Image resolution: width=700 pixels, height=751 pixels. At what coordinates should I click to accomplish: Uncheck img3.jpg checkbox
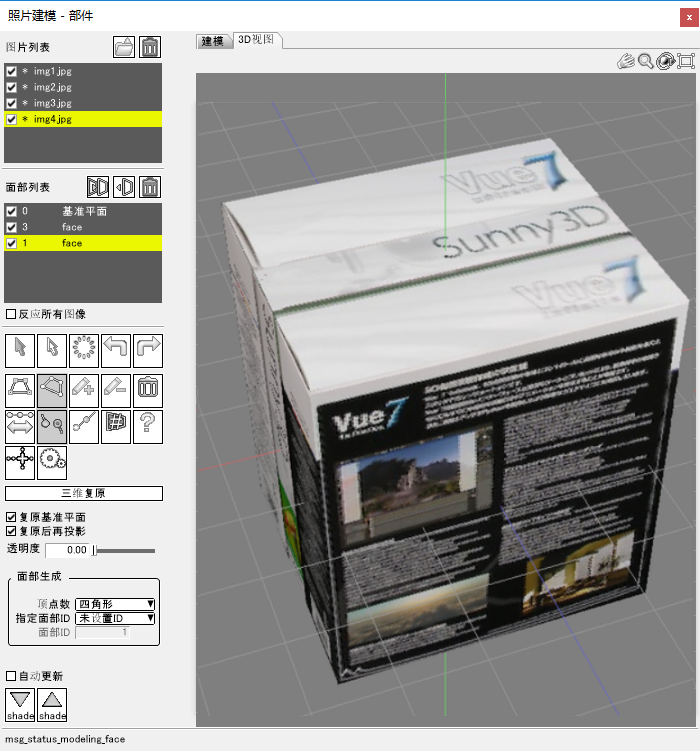point(11,103)
